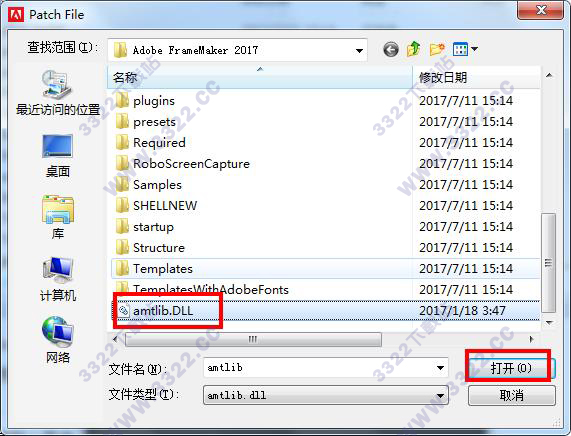The image size is (571, 436).
Task: Select the amtlib.DLL file
Action: click(x=163, y=311)
